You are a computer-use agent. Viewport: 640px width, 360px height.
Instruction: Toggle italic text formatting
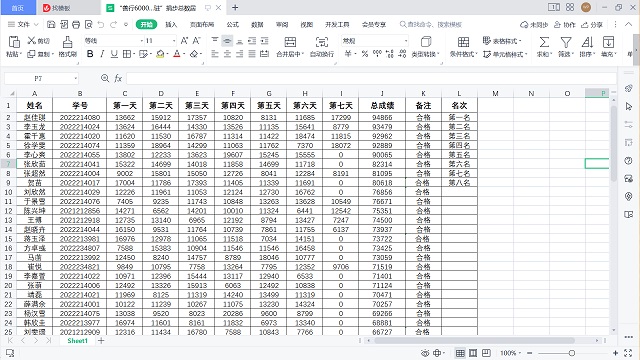[102, 54]
